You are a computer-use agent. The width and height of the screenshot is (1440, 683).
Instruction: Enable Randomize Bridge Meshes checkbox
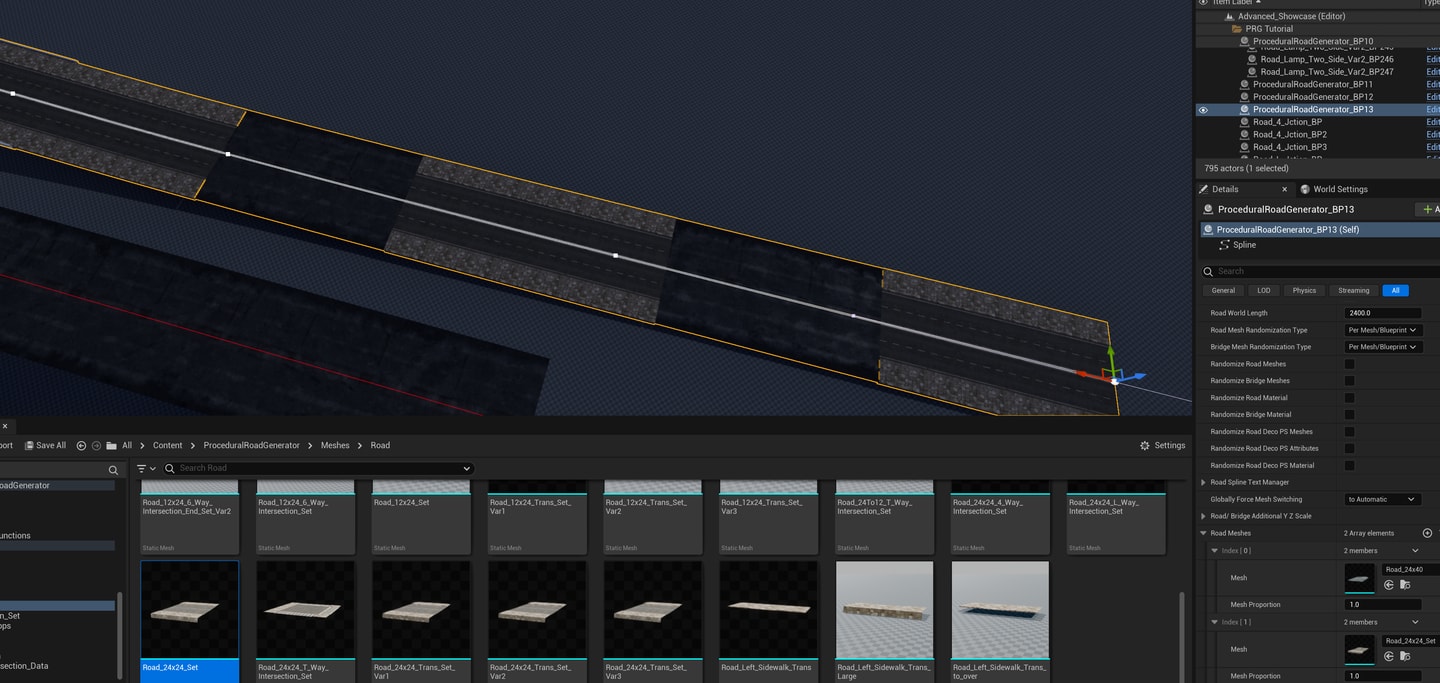pyautogui.click(x=1349, y=381)
